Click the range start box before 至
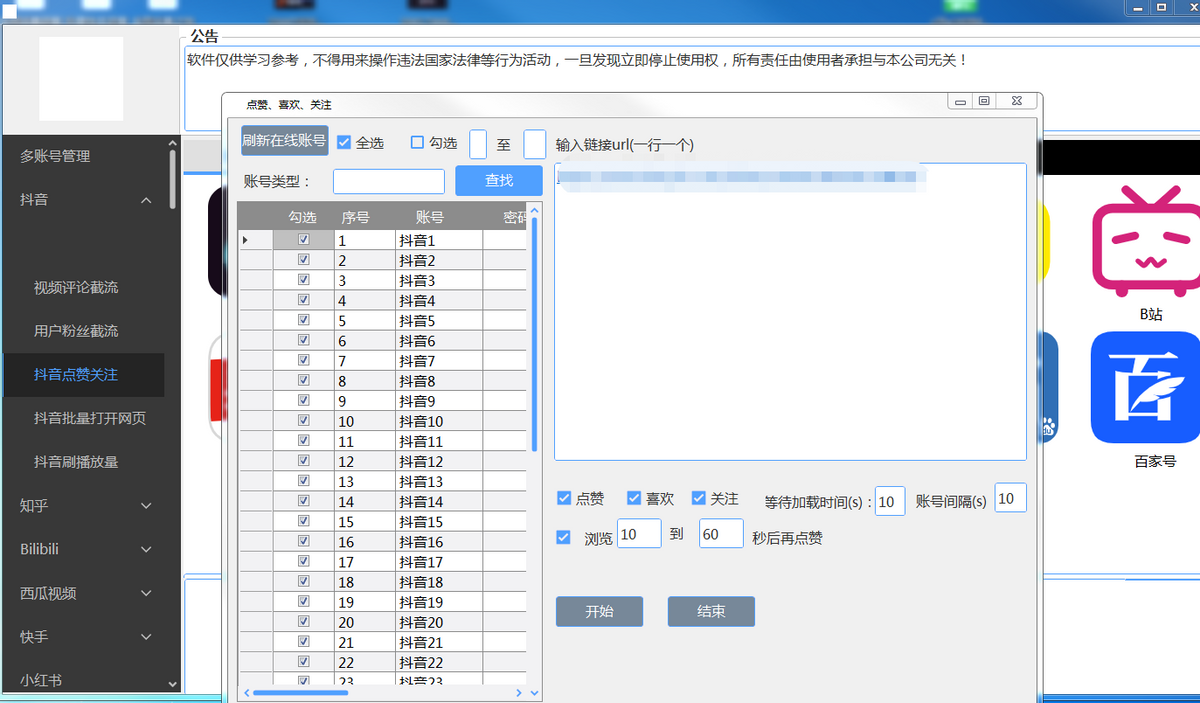This screenshot has height=703, width=1200. (478, 143)
